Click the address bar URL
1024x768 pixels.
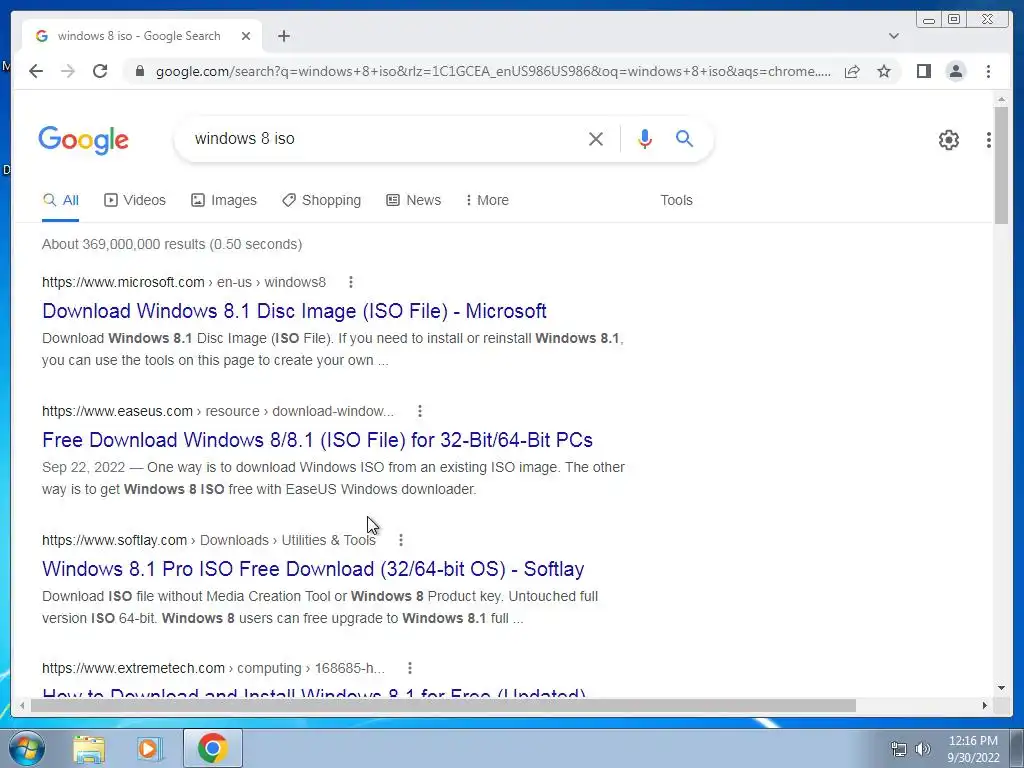point(493,71)
